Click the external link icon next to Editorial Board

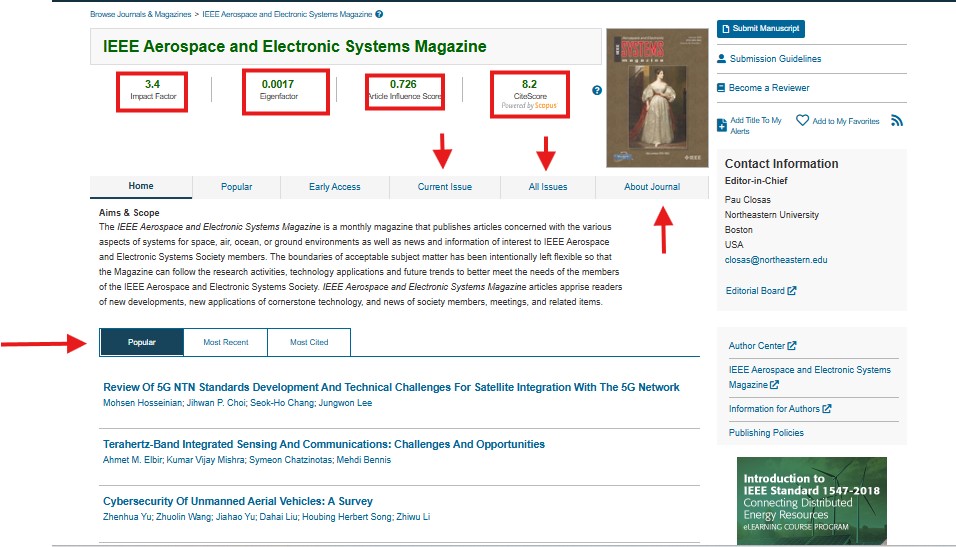[791, 291]
